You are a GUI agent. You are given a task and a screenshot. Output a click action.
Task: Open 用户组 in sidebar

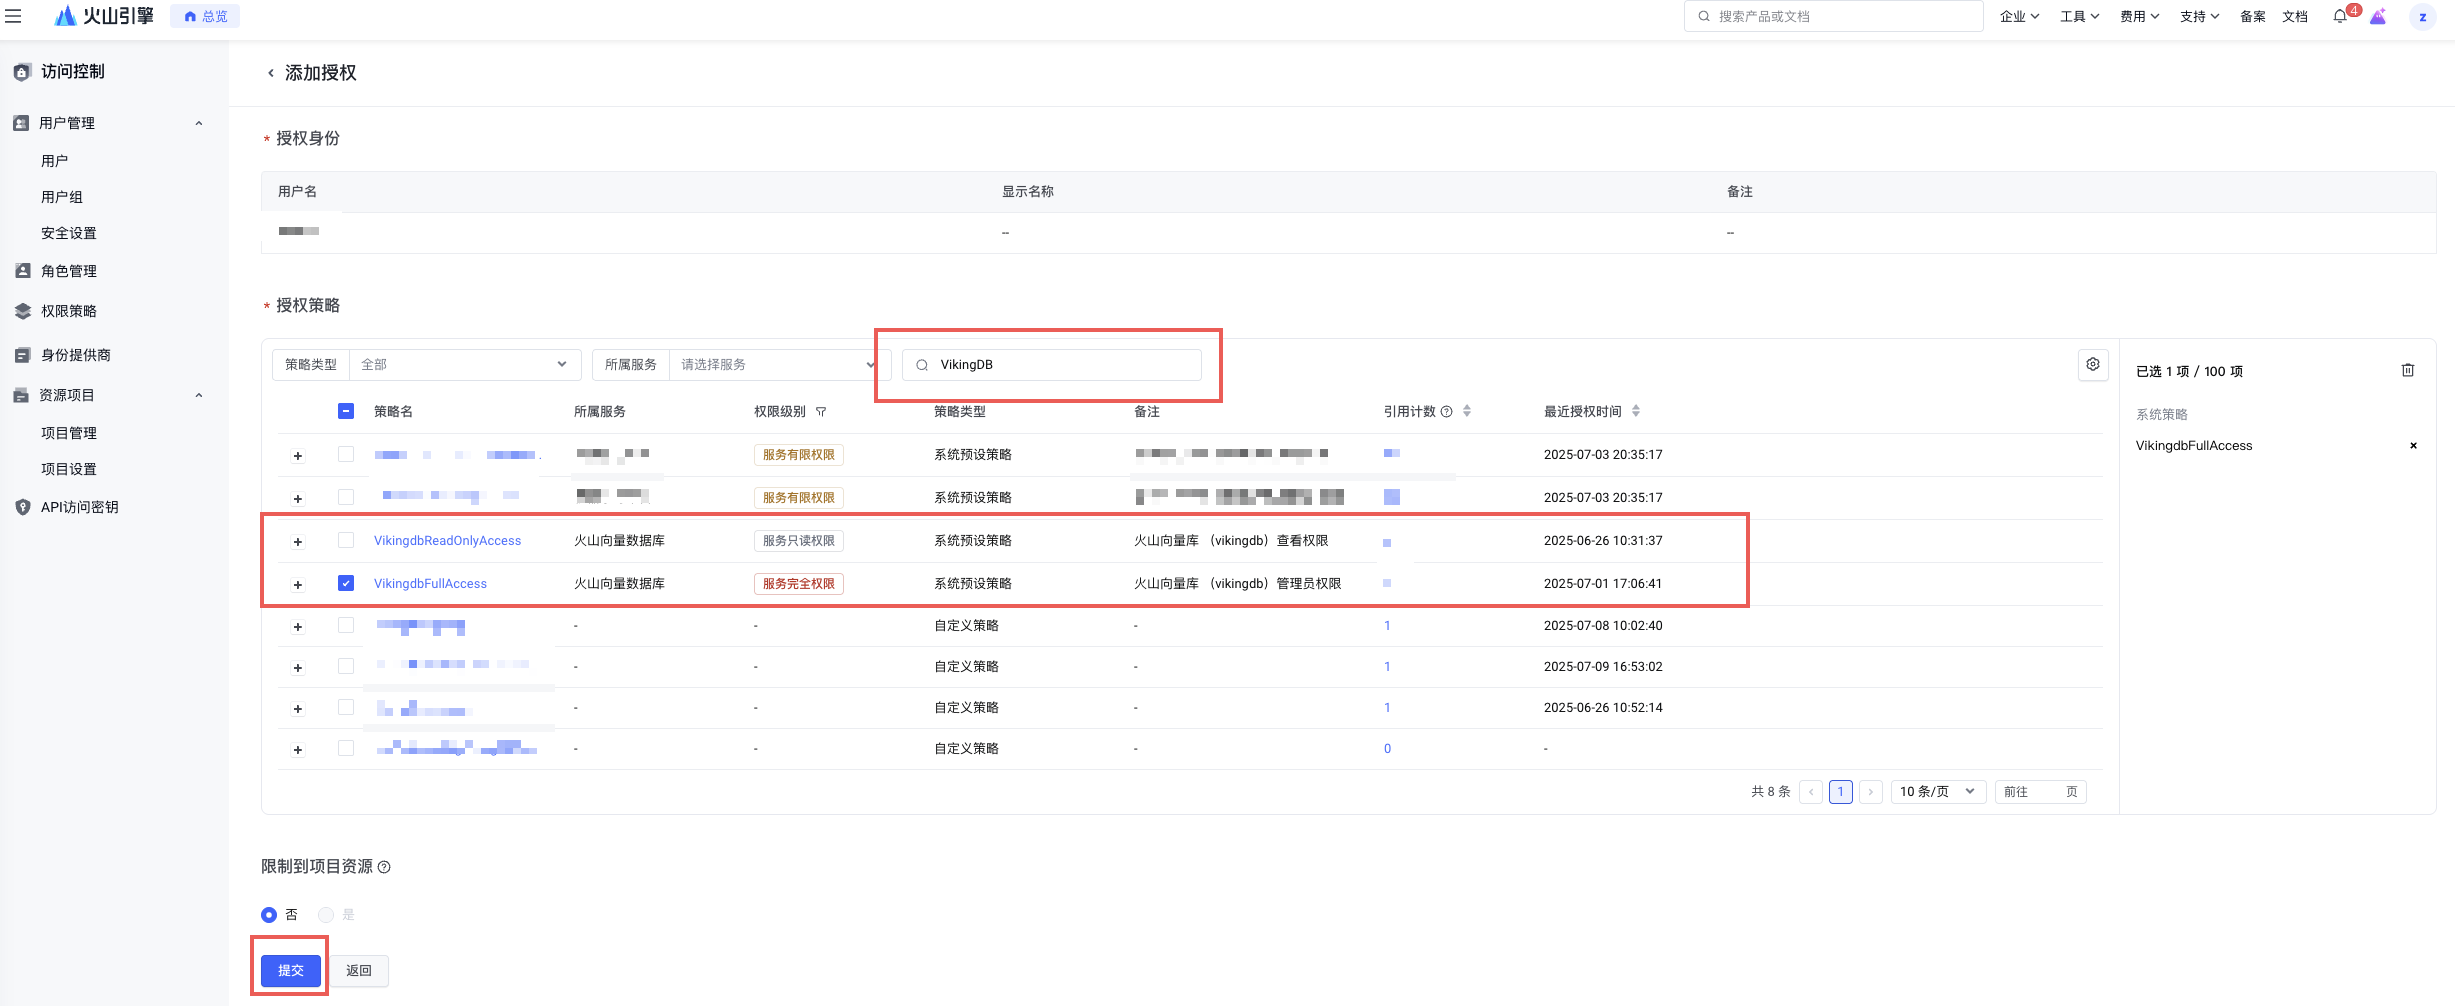point(62,197)
